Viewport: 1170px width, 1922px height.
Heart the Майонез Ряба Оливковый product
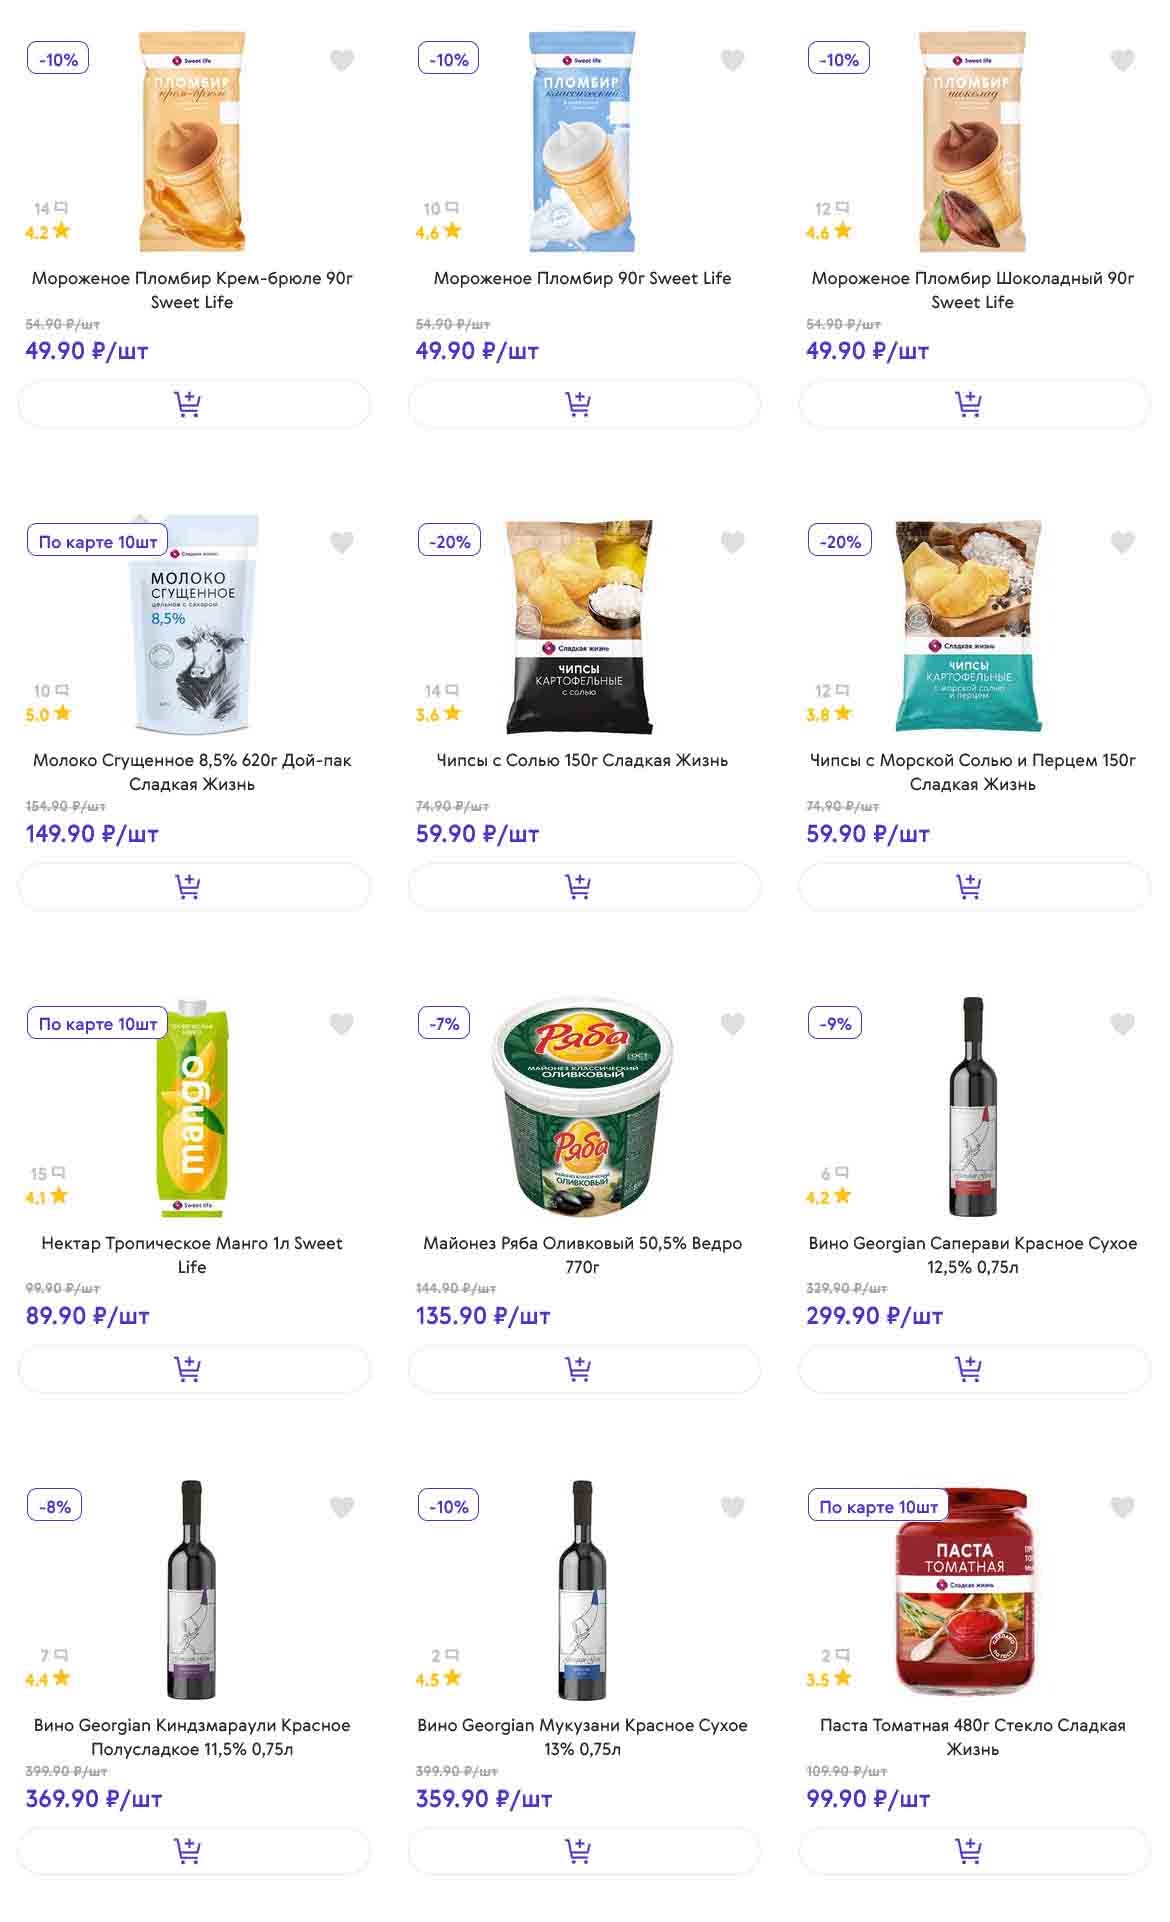(x=732, y=1024)
